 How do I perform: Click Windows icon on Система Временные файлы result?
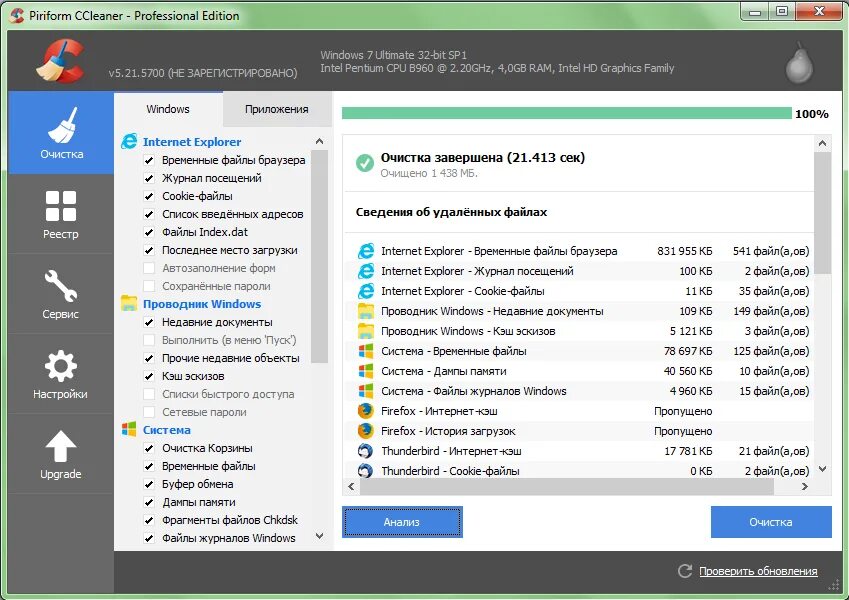[366, 351]
